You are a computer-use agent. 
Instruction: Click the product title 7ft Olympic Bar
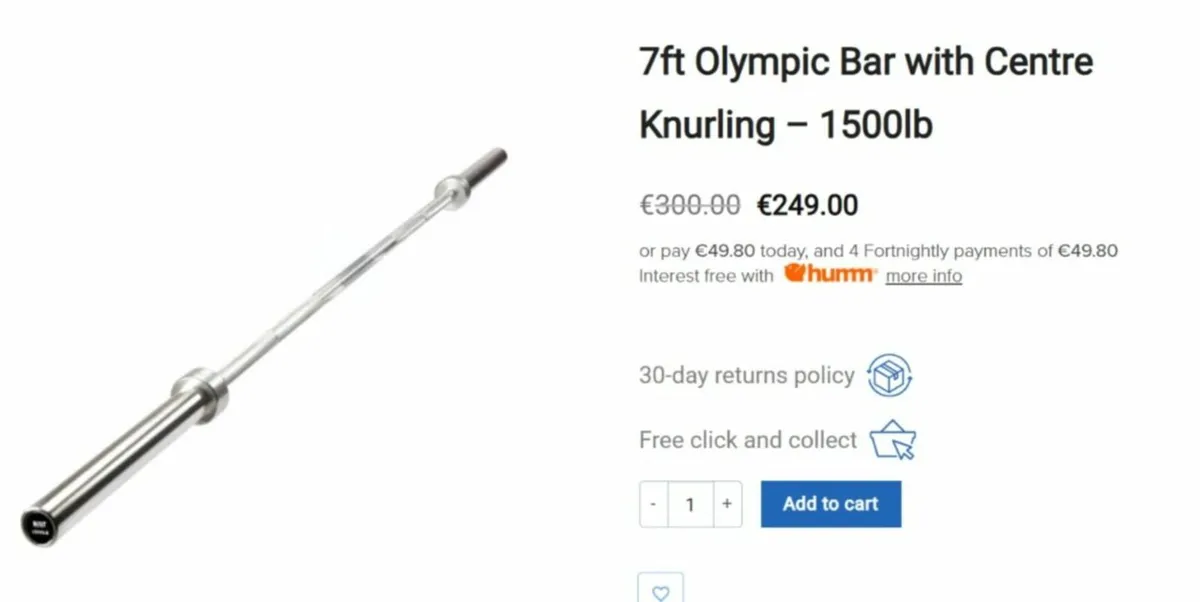point(866,94)
